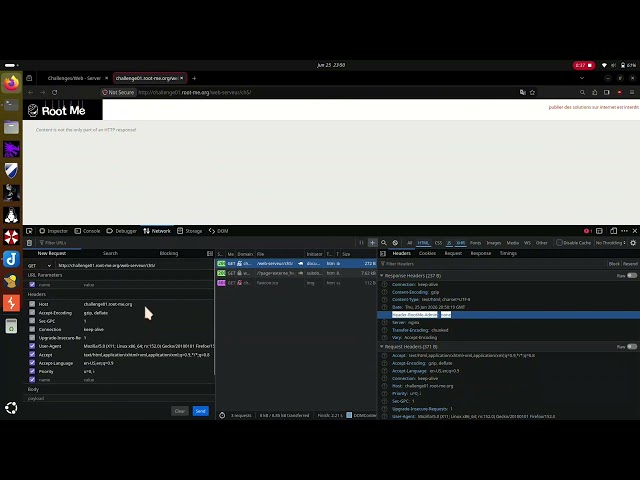Click the body payload input field
Viewport: 640px width, 480px height.
click(x=119, y=398)
